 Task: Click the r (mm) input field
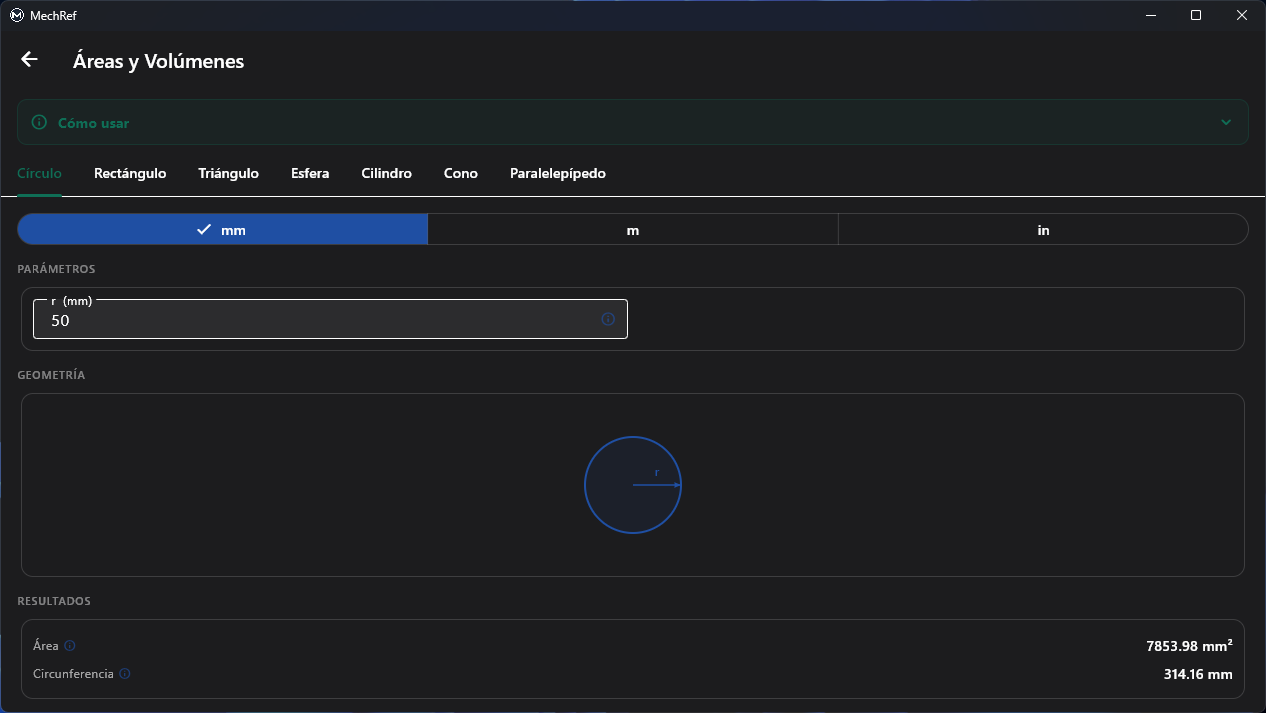[330, 319]
